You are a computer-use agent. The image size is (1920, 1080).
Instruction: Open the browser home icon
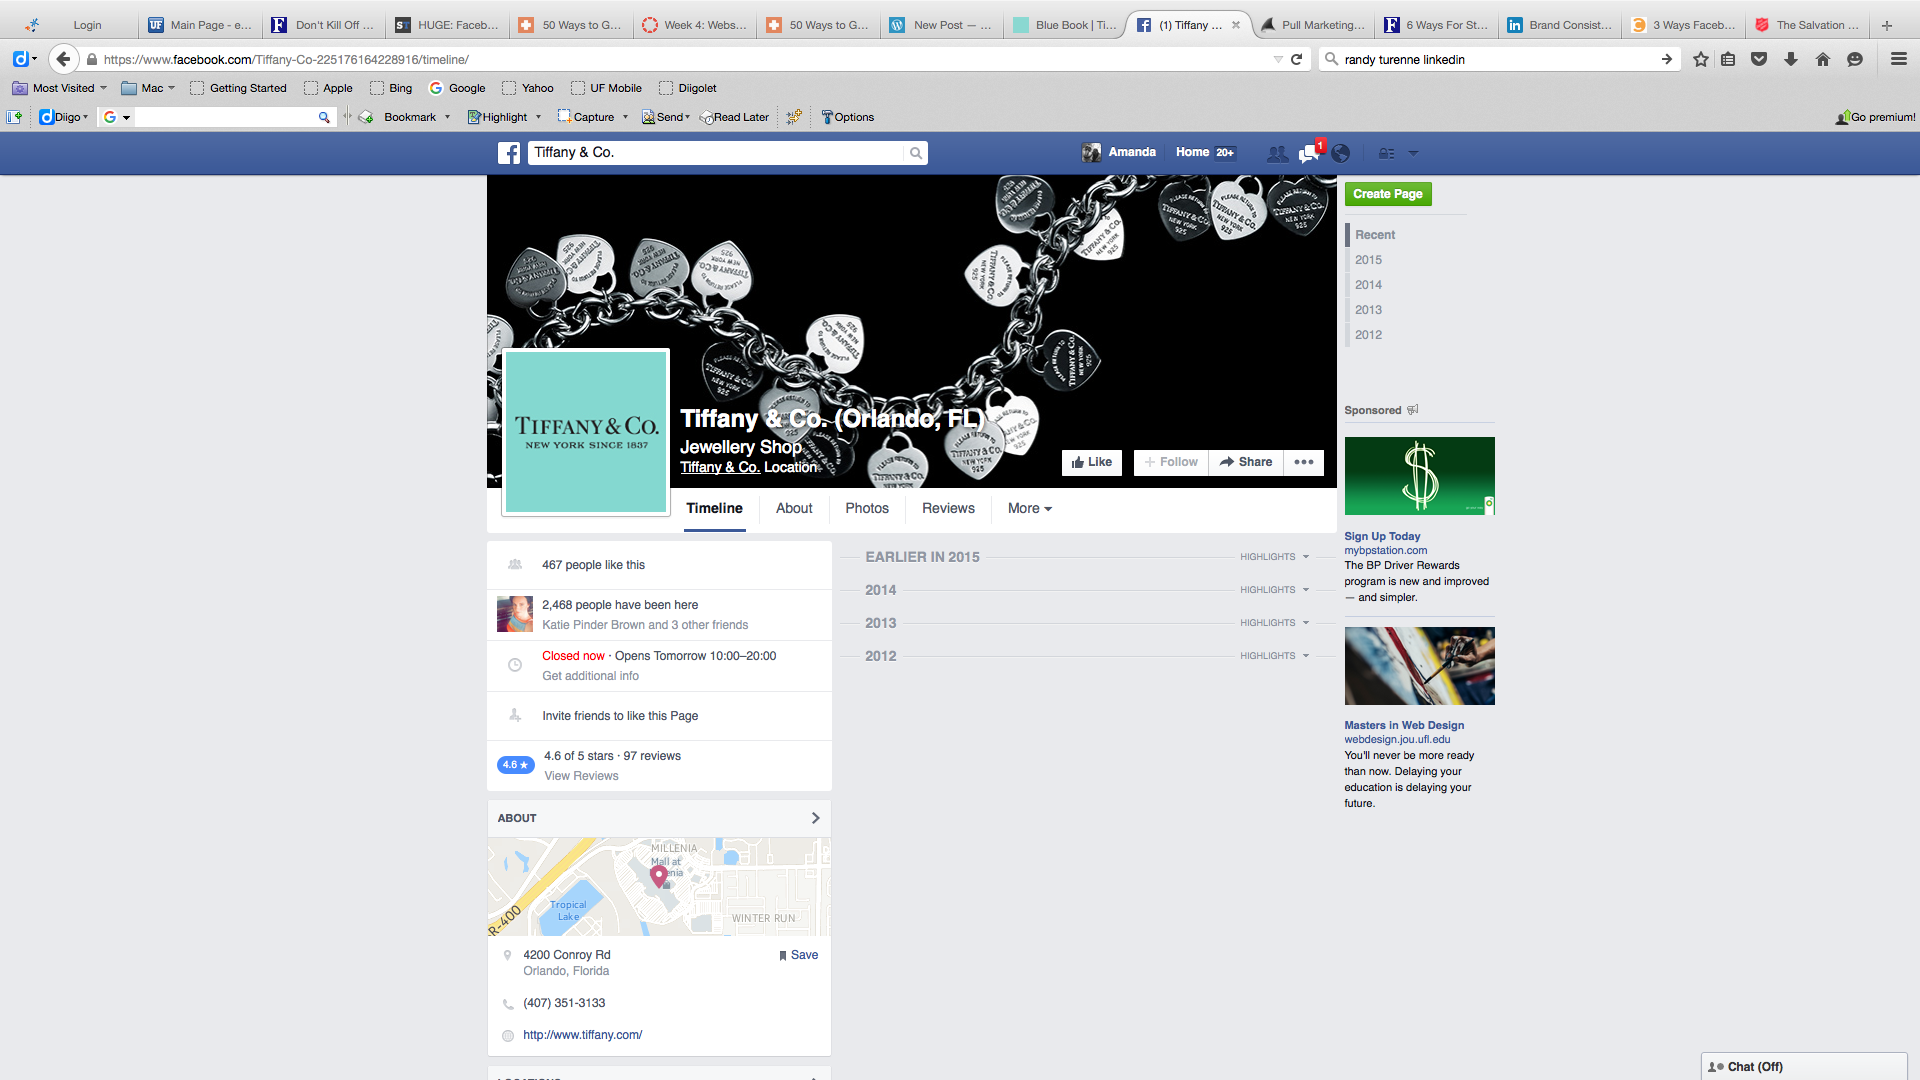tap(1823, 59)
